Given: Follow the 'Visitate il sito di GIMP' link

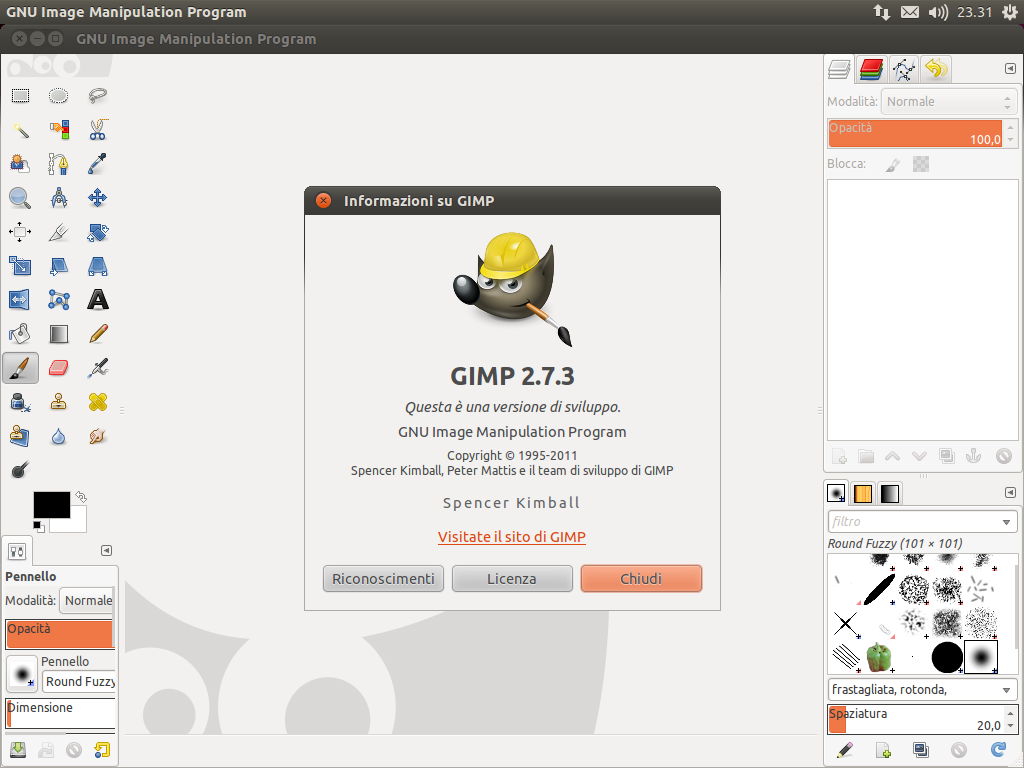Looking at the screenshot, I should [512, 537].
